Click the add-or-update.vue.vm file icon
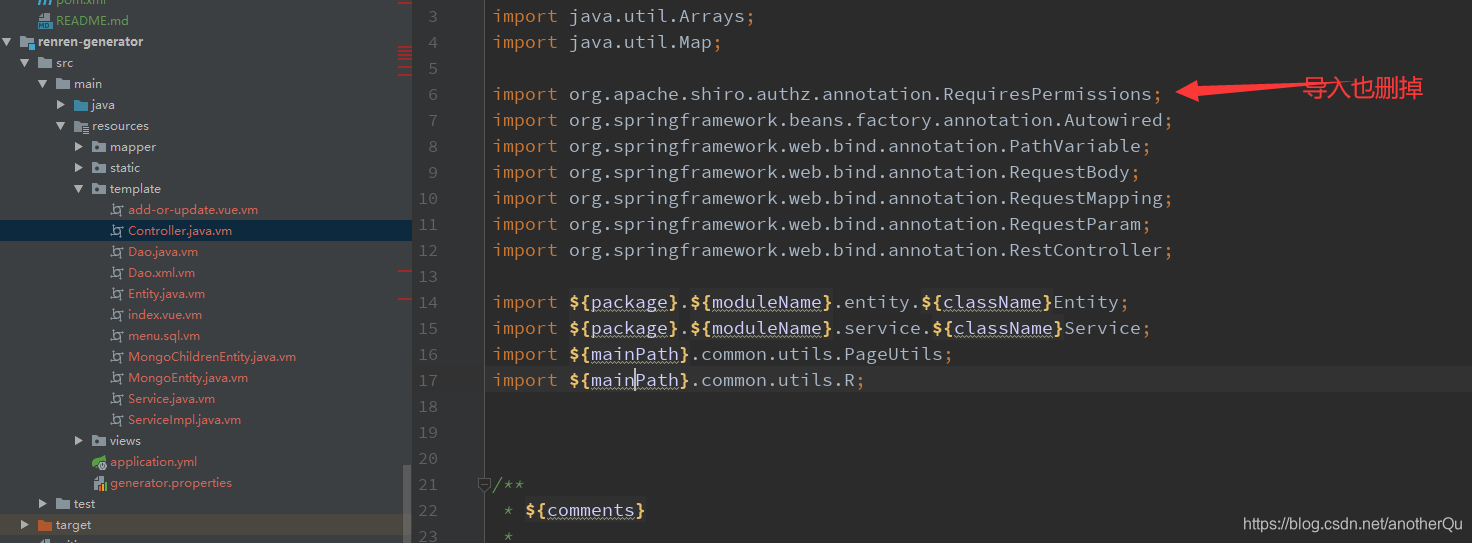This screenshot has width=1472, height=543. coord(117,210)
